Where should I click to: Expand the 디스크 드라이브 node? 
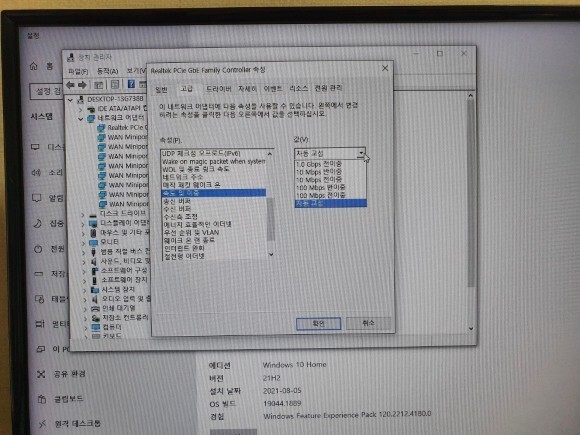(x=83, y=214)
